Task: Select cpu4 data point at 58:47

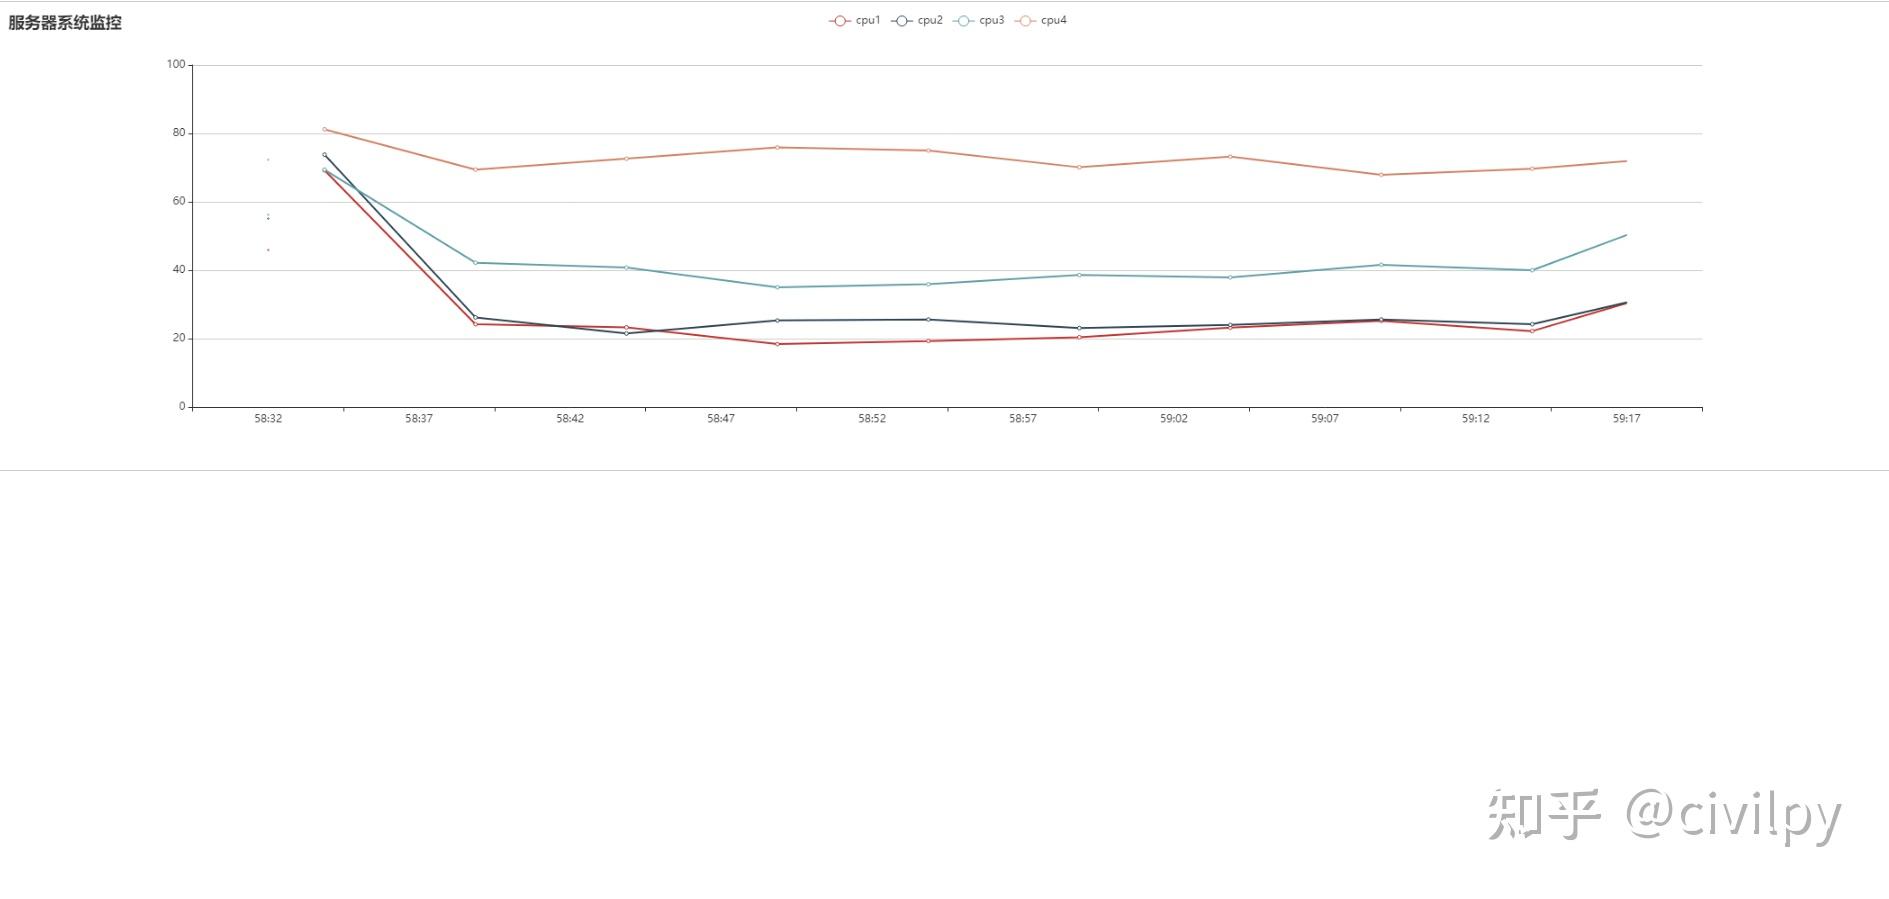Action: pos(777,147)
